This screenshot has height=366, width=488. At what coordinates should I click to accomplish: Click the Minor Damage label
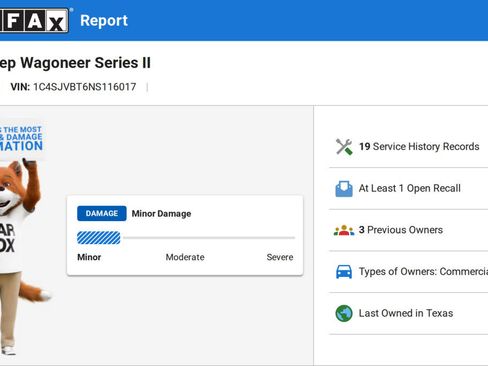161,214
